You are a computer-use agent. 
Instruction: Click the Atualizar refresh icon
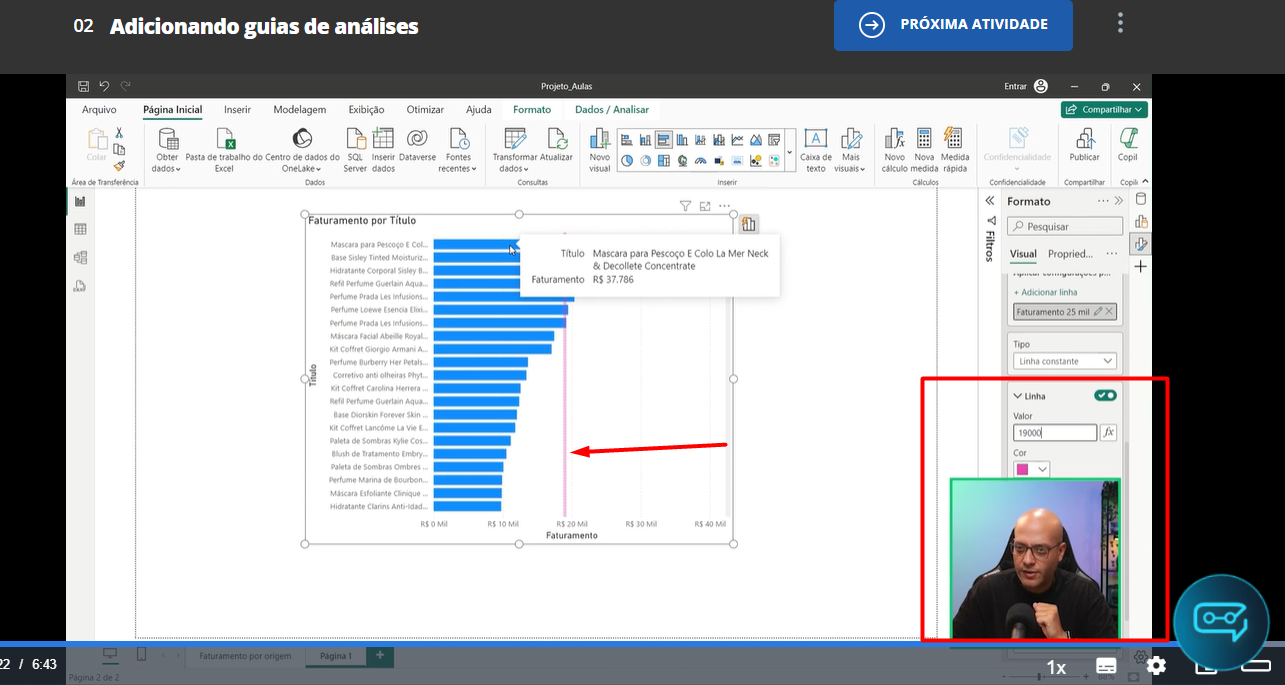click(556, 138)
